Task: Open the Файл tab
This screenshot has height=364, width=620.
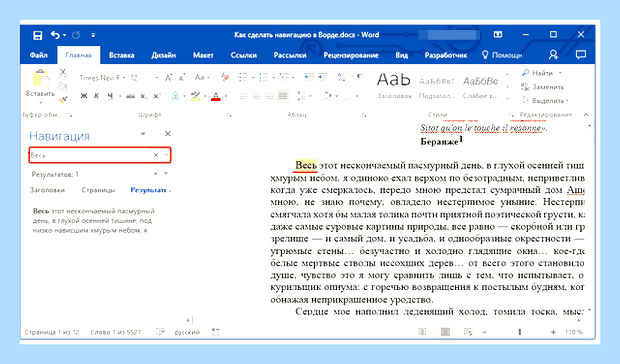Action: tap(38, 55)
